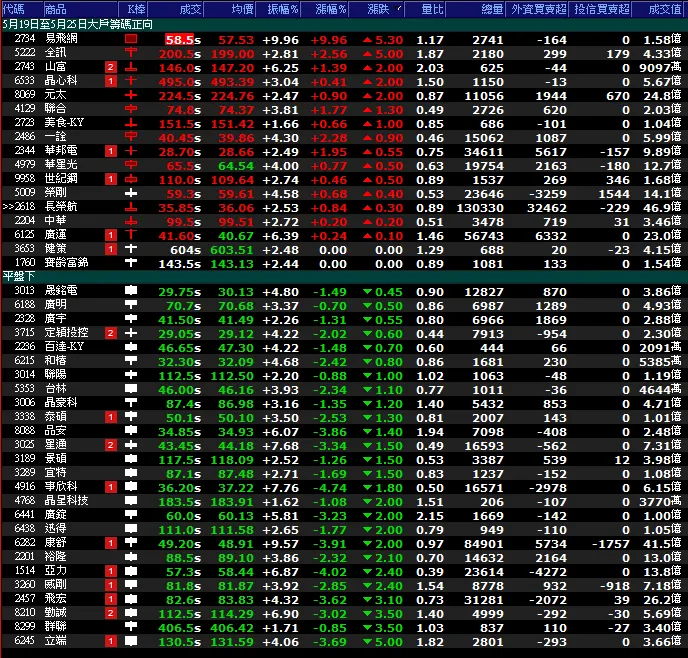Sort by the 外資買賣超 column header

pos(538,9)
